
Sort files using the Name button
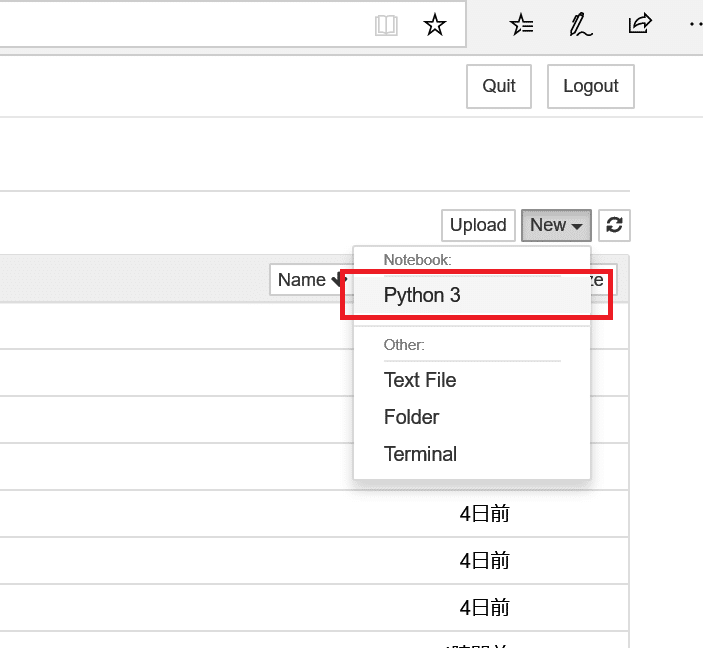click(x=305, y=280)
